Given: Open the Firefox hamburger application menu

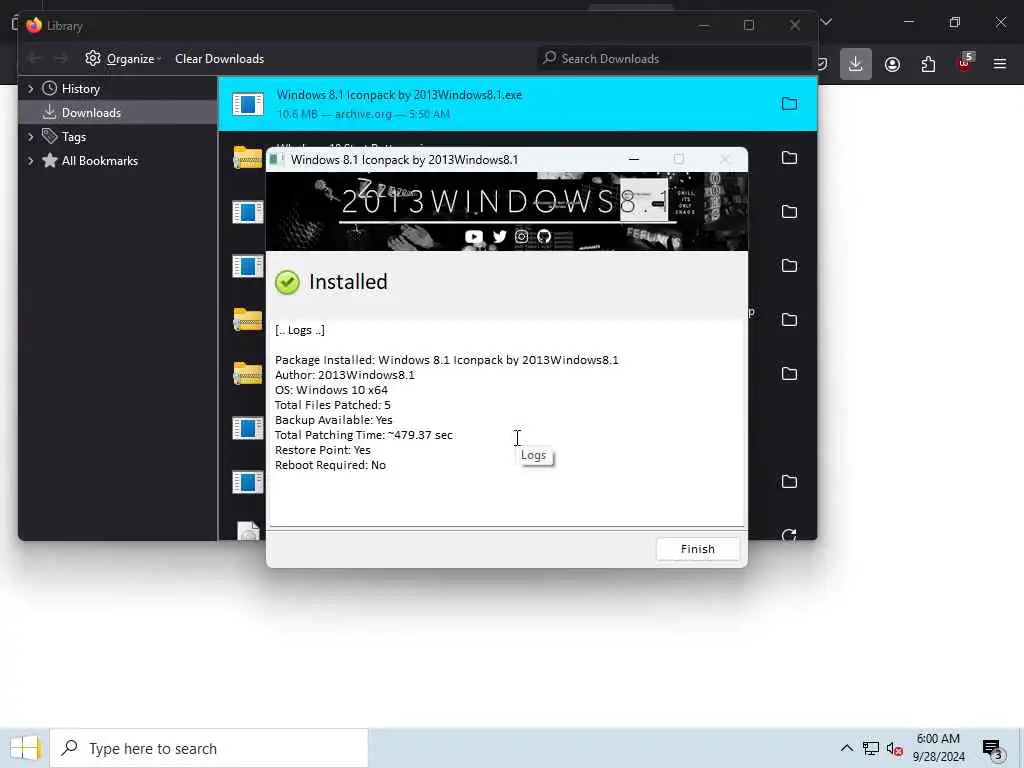Looking at the screenshot, I should (x=1000, y=64).
